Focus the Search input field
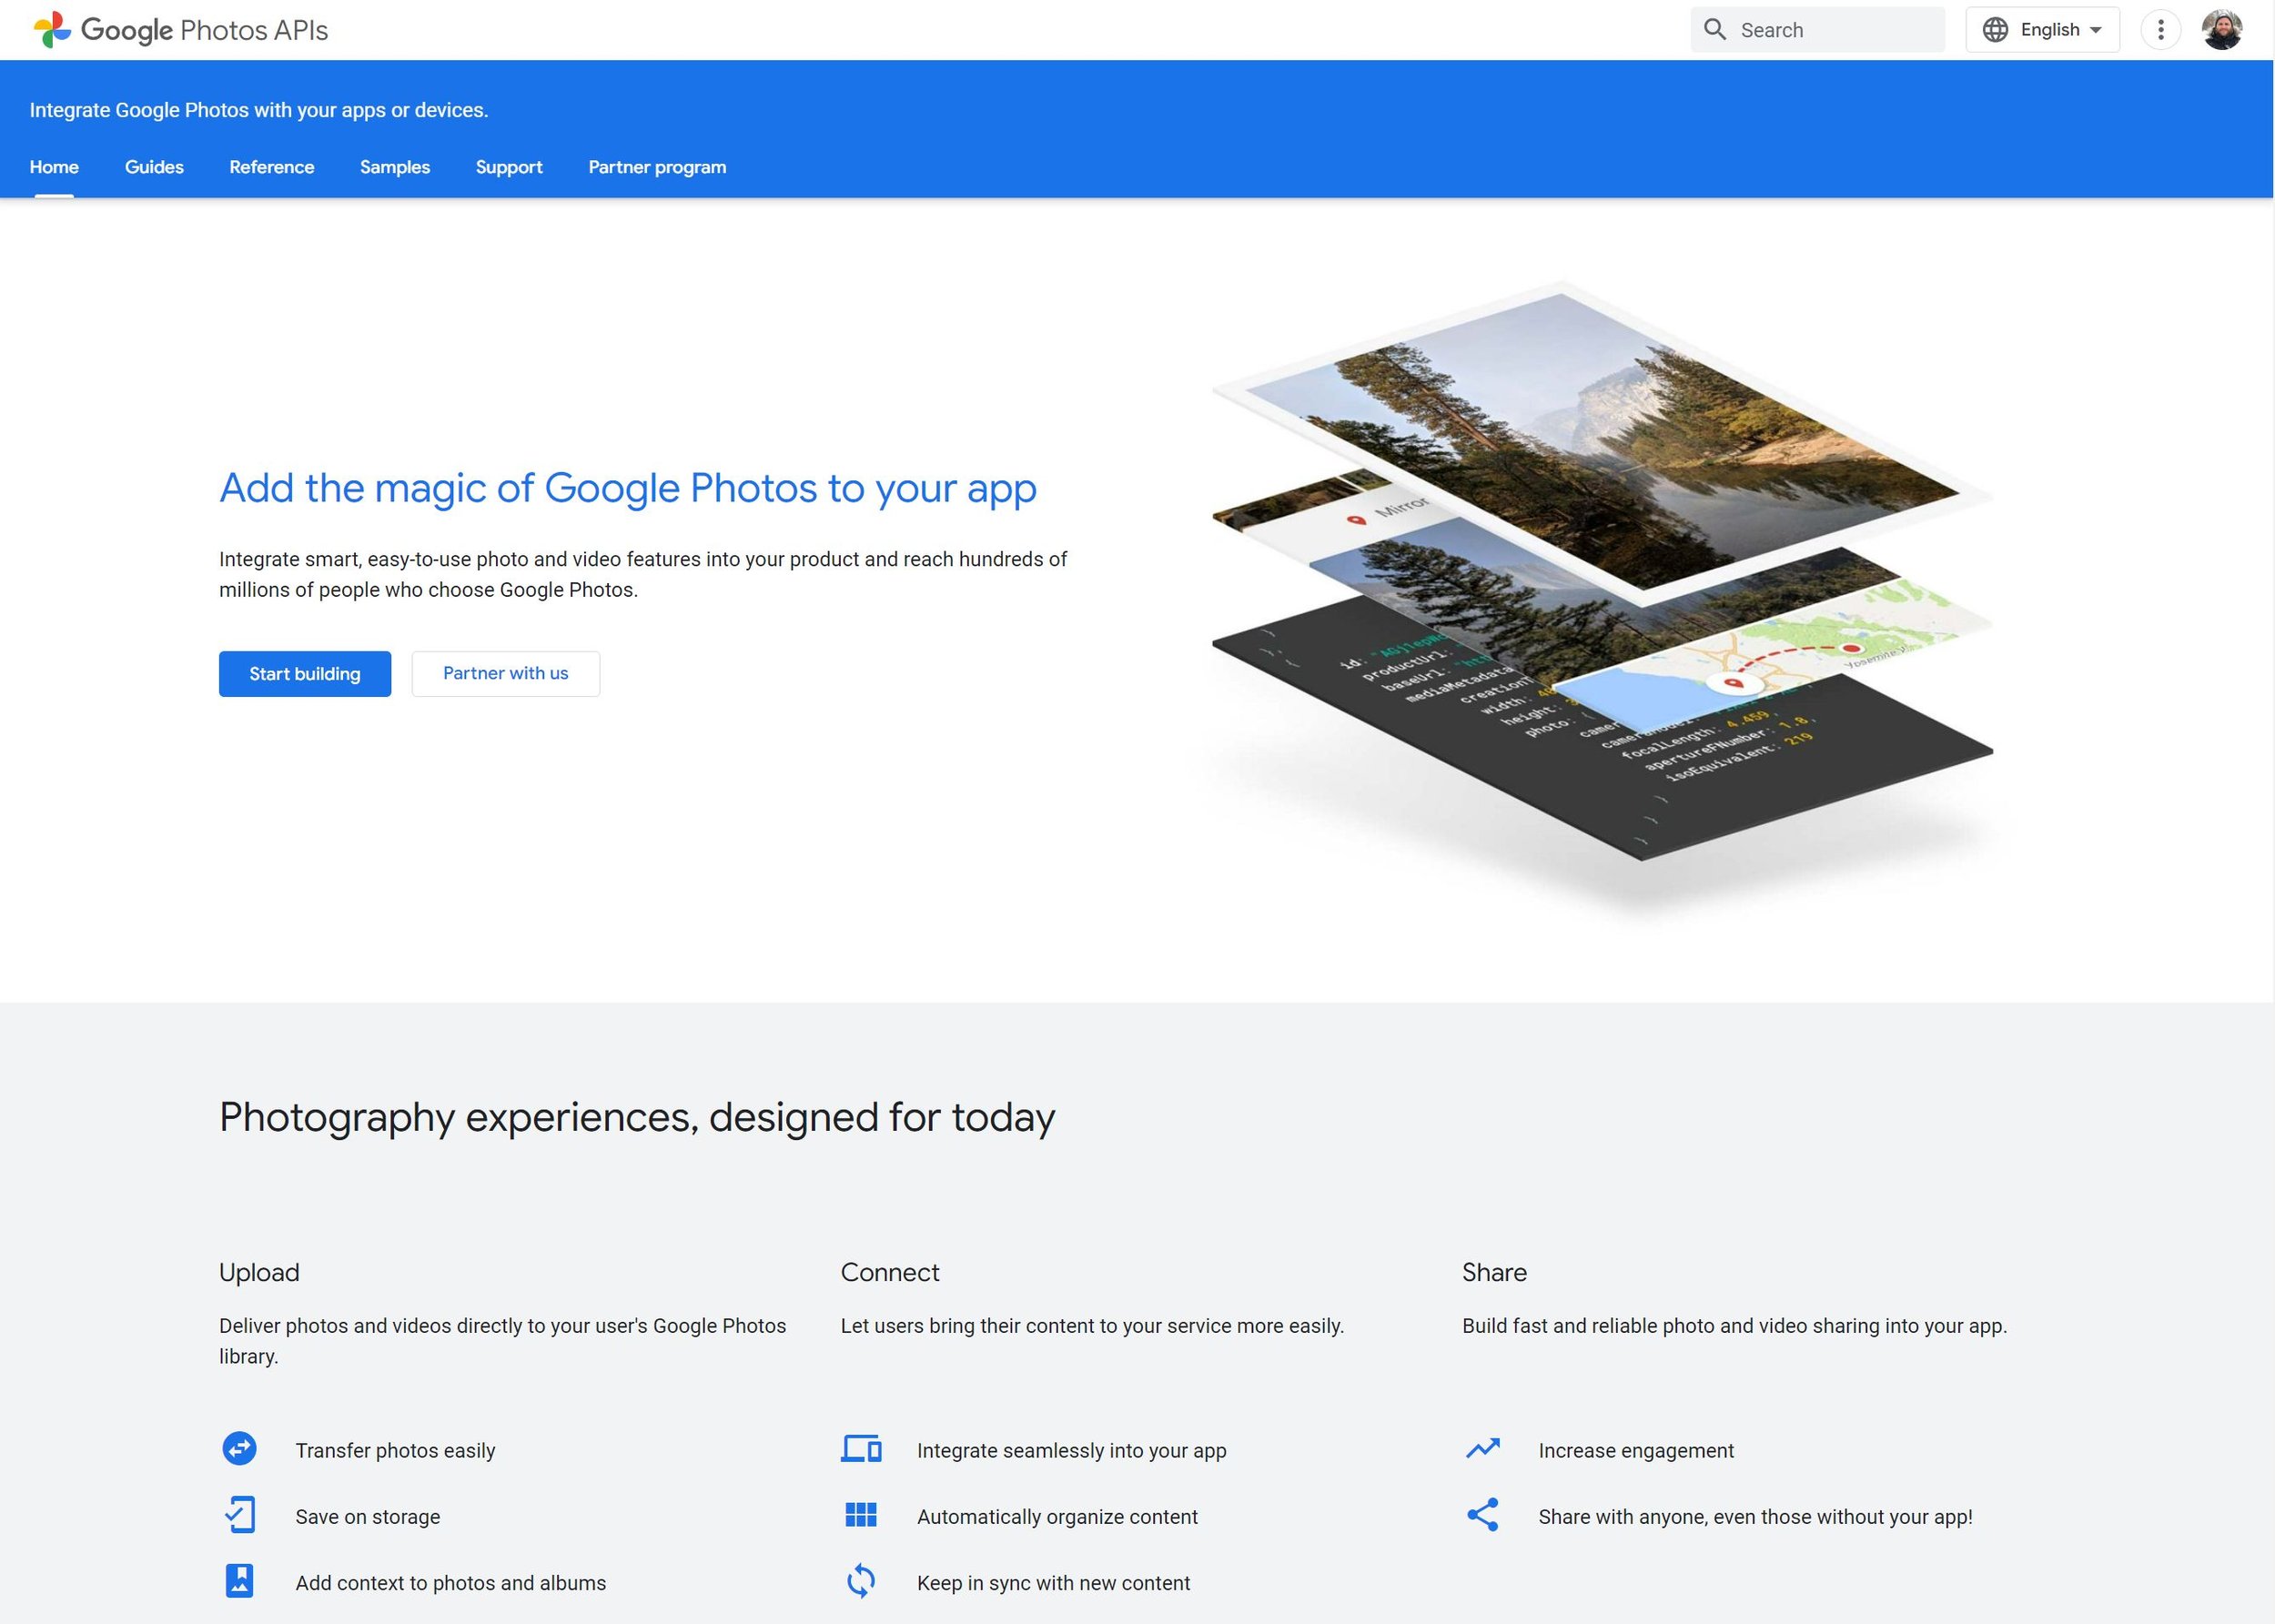Image resolution: width=2275 pixels, height=1624 pixels. pyautogui.click(x=1818, y=30)
